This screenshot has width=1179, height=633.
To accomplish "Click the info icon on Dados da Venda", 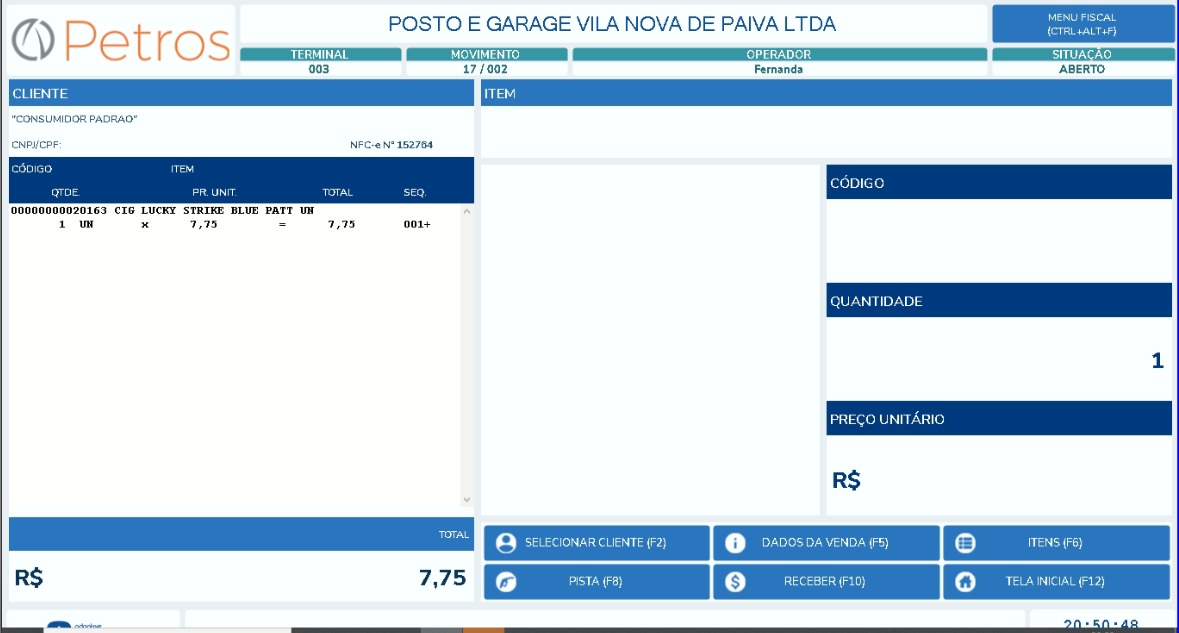I will pyautogui.click(x=735, y=543).
